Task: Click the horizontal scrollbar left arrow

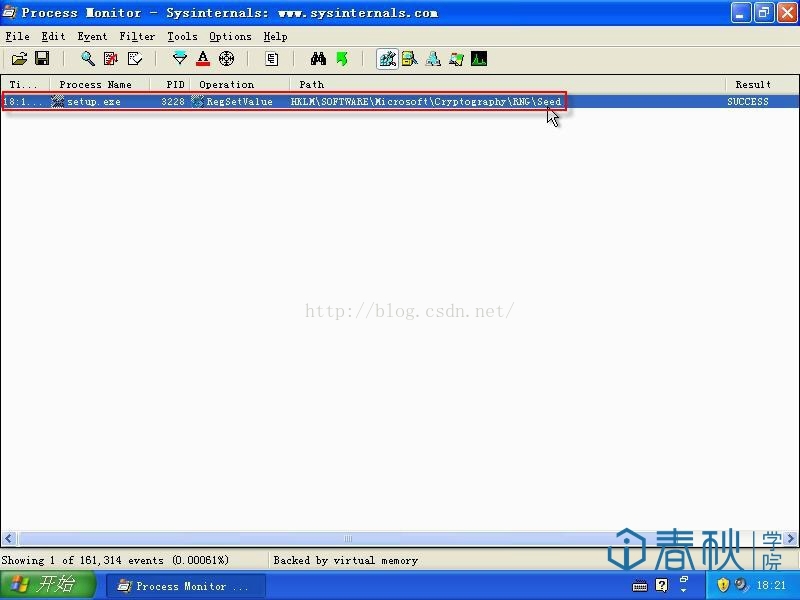Action: pos(8,538)
